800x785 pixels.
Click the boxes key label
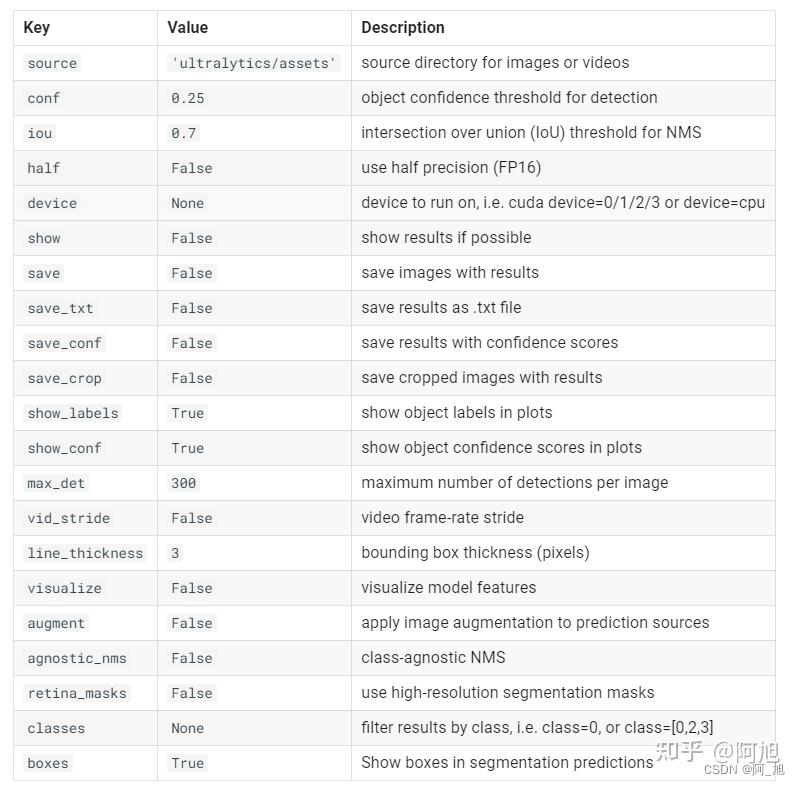(48, 764)
